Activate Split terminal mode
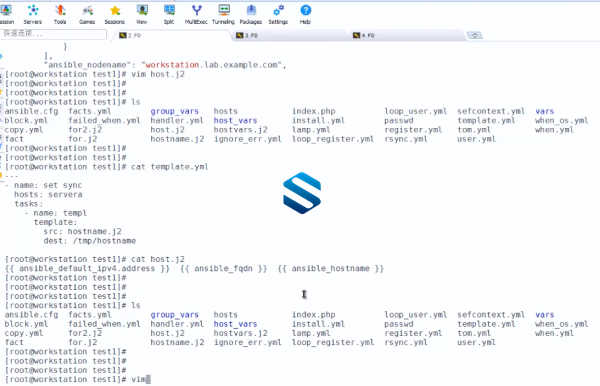The height and width of the screenshot is (386, 600). (x=169, y=14)
